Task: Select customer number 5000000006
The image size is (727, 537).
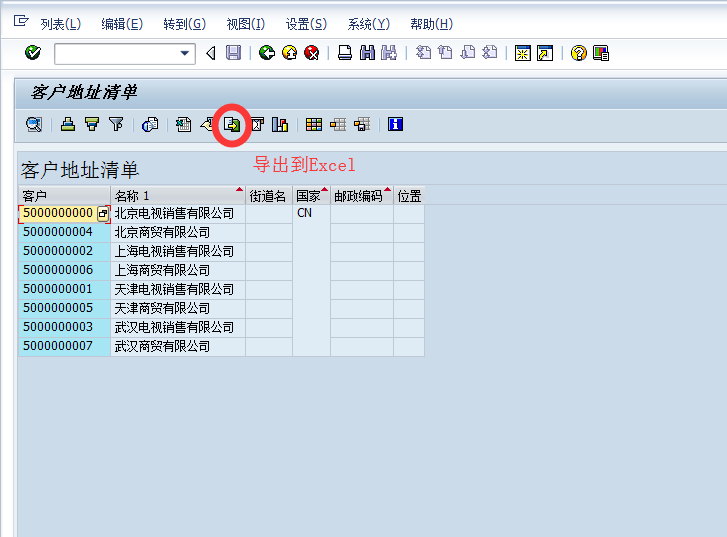Action: (x=64, y=270)
